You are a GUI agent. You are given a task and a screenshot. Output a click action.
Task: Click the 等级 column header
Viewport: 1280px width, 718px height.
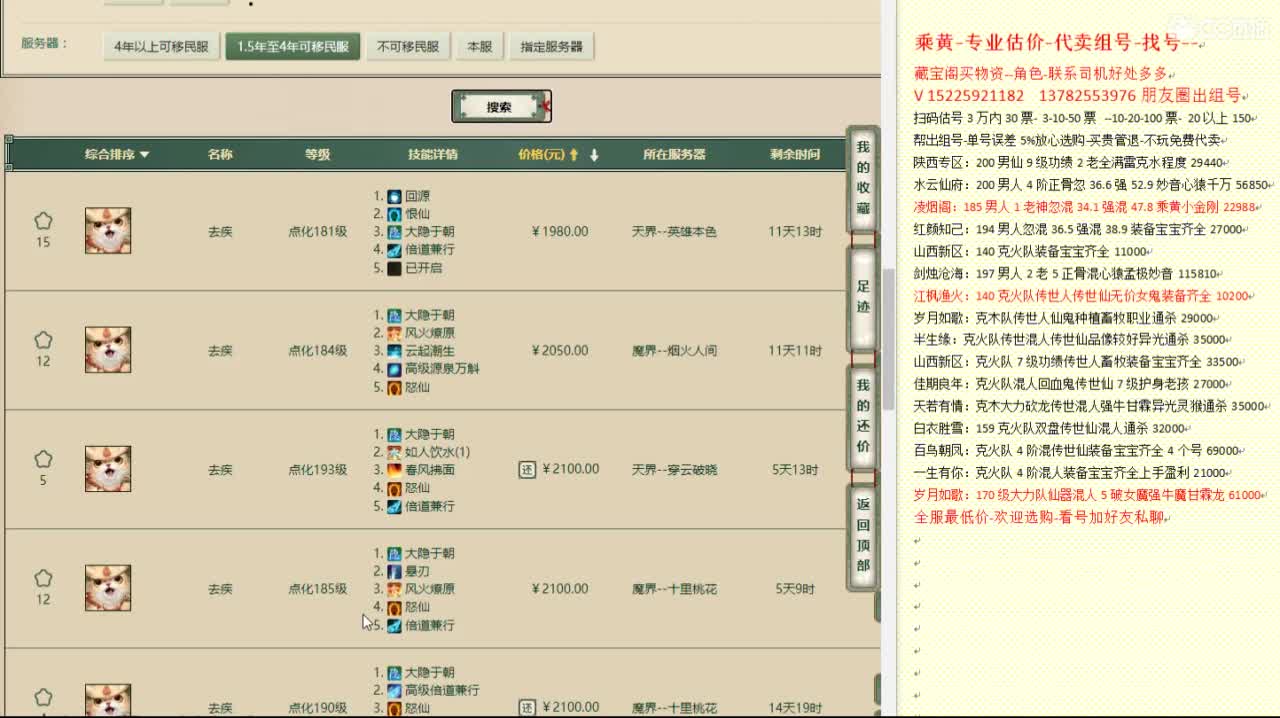pyautogui.click(x=318, y=154)
